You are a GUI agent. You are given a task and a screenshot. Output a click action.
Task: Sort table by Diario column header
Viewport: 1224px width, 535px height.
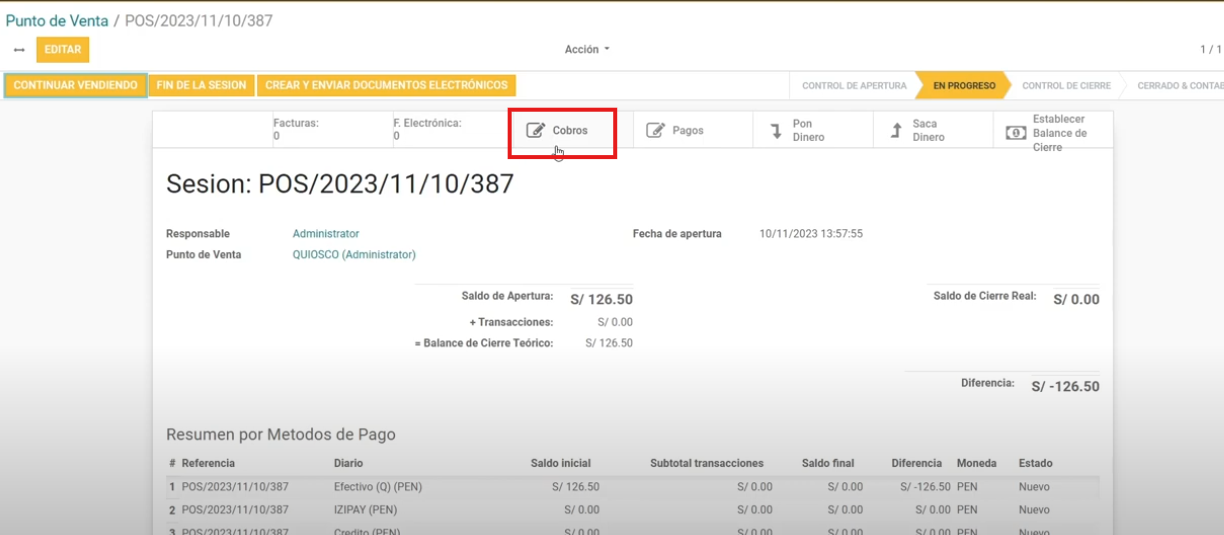pyautogui.click(x=348, y=463)
